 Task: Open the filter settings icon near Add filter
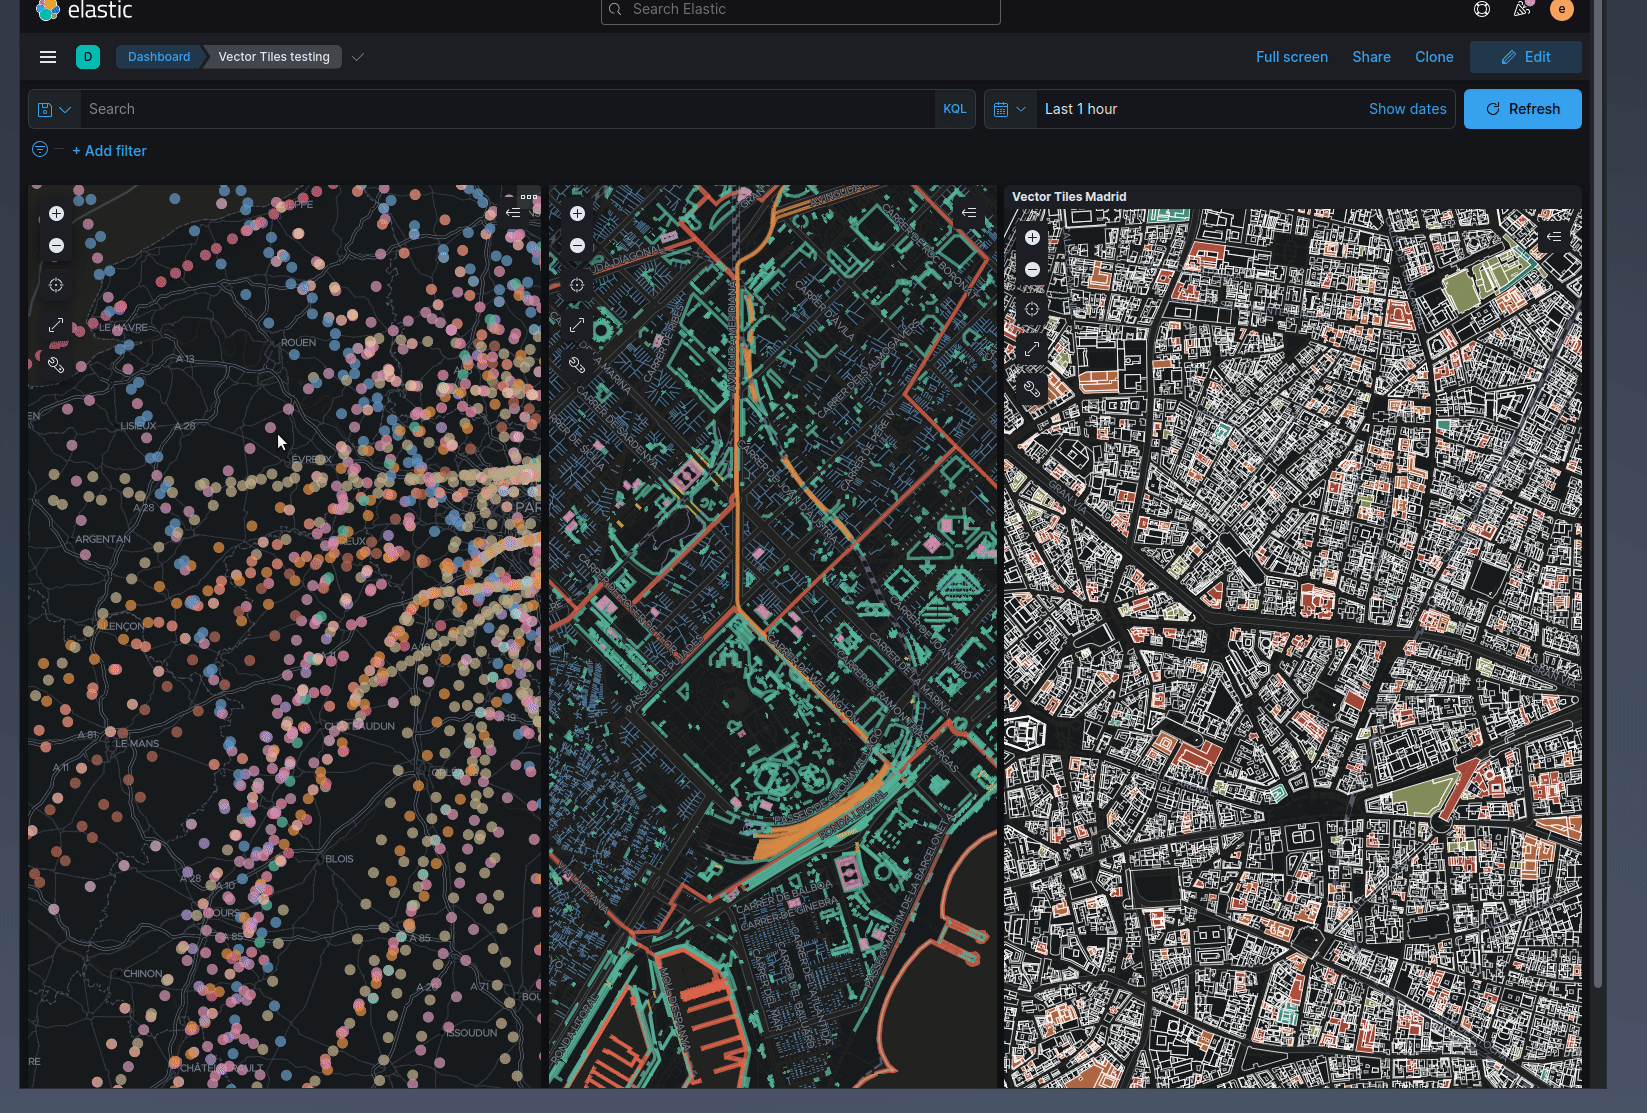pos(39,149)
